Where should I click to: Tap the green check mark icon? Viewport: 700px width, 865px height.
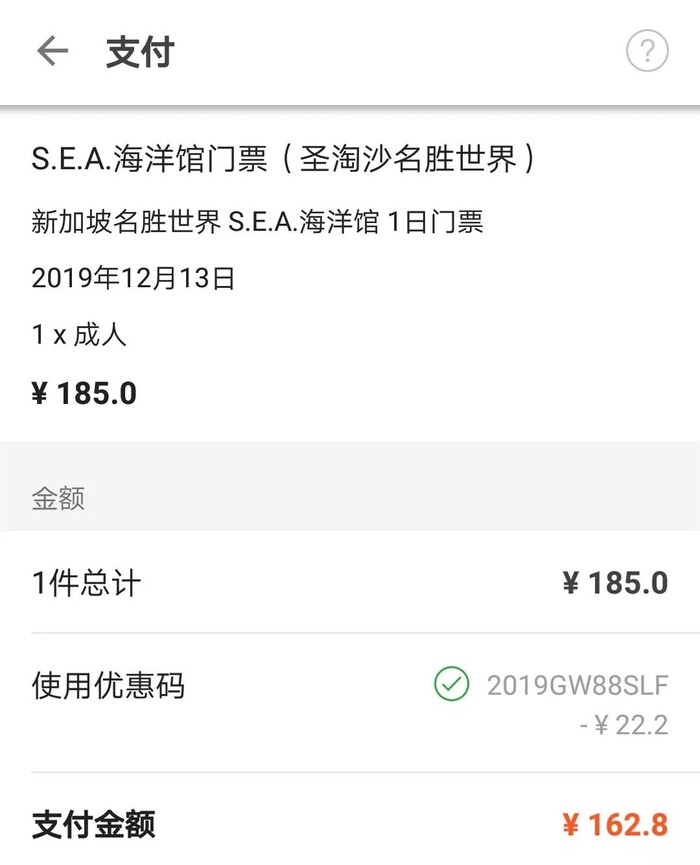click(x=451, y=685)
